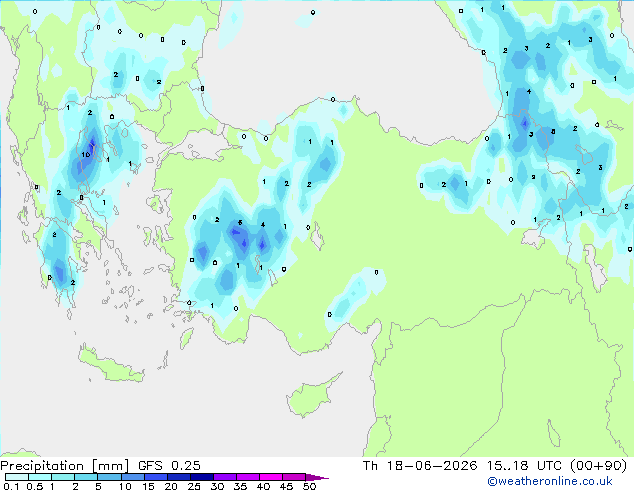Click the weatheronline.co.uk copyright link
This screenshot has height=490, width=634.
(x=550, y=481)
